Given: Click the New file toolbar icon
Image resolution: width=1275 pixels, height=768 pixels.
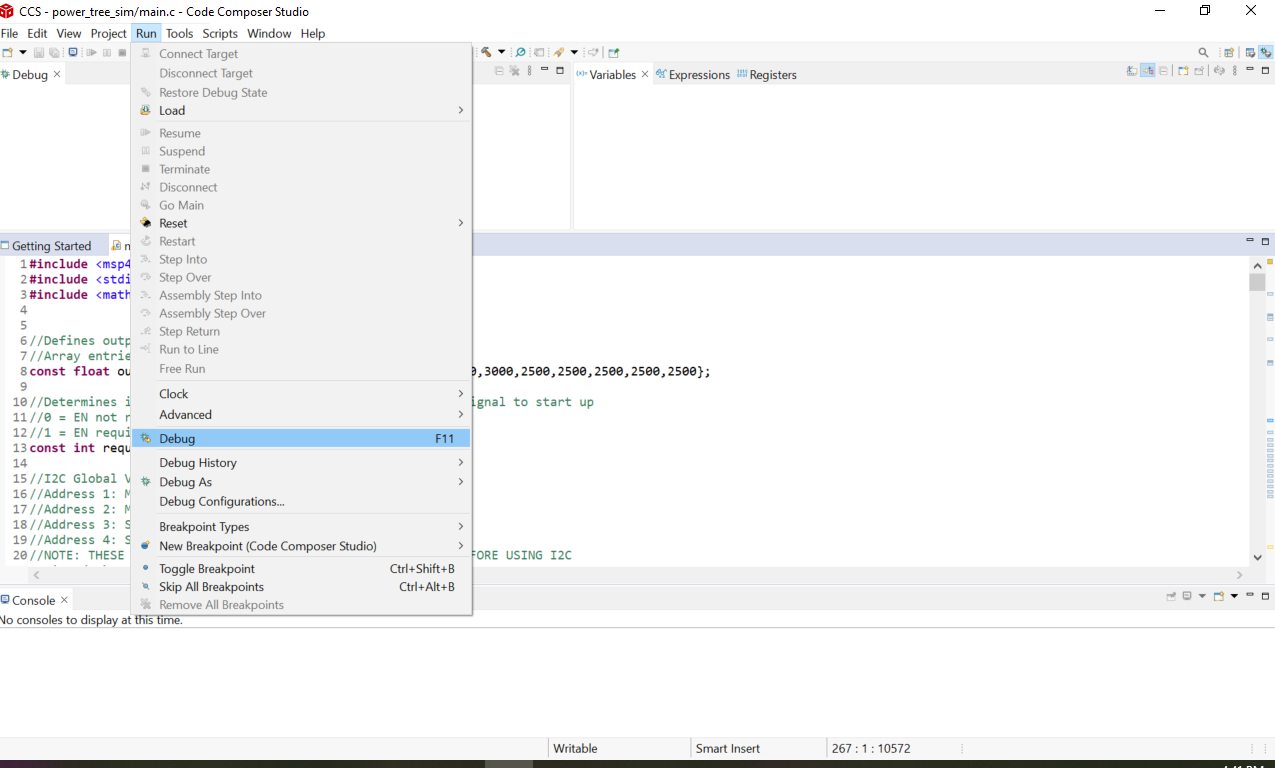Looking at the screenshot, I should pyautogui.click(x=7, y=52).
